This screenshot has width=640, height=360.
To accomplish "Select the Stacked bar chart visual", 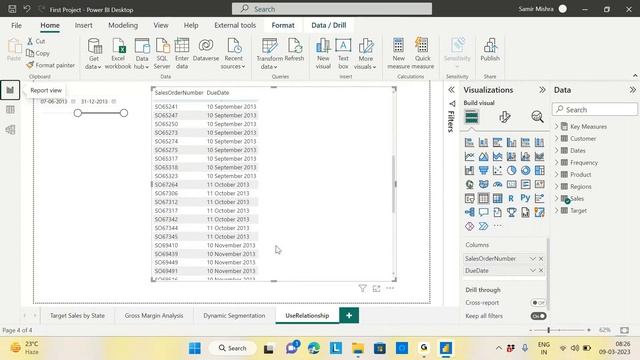I will point(469,142).
